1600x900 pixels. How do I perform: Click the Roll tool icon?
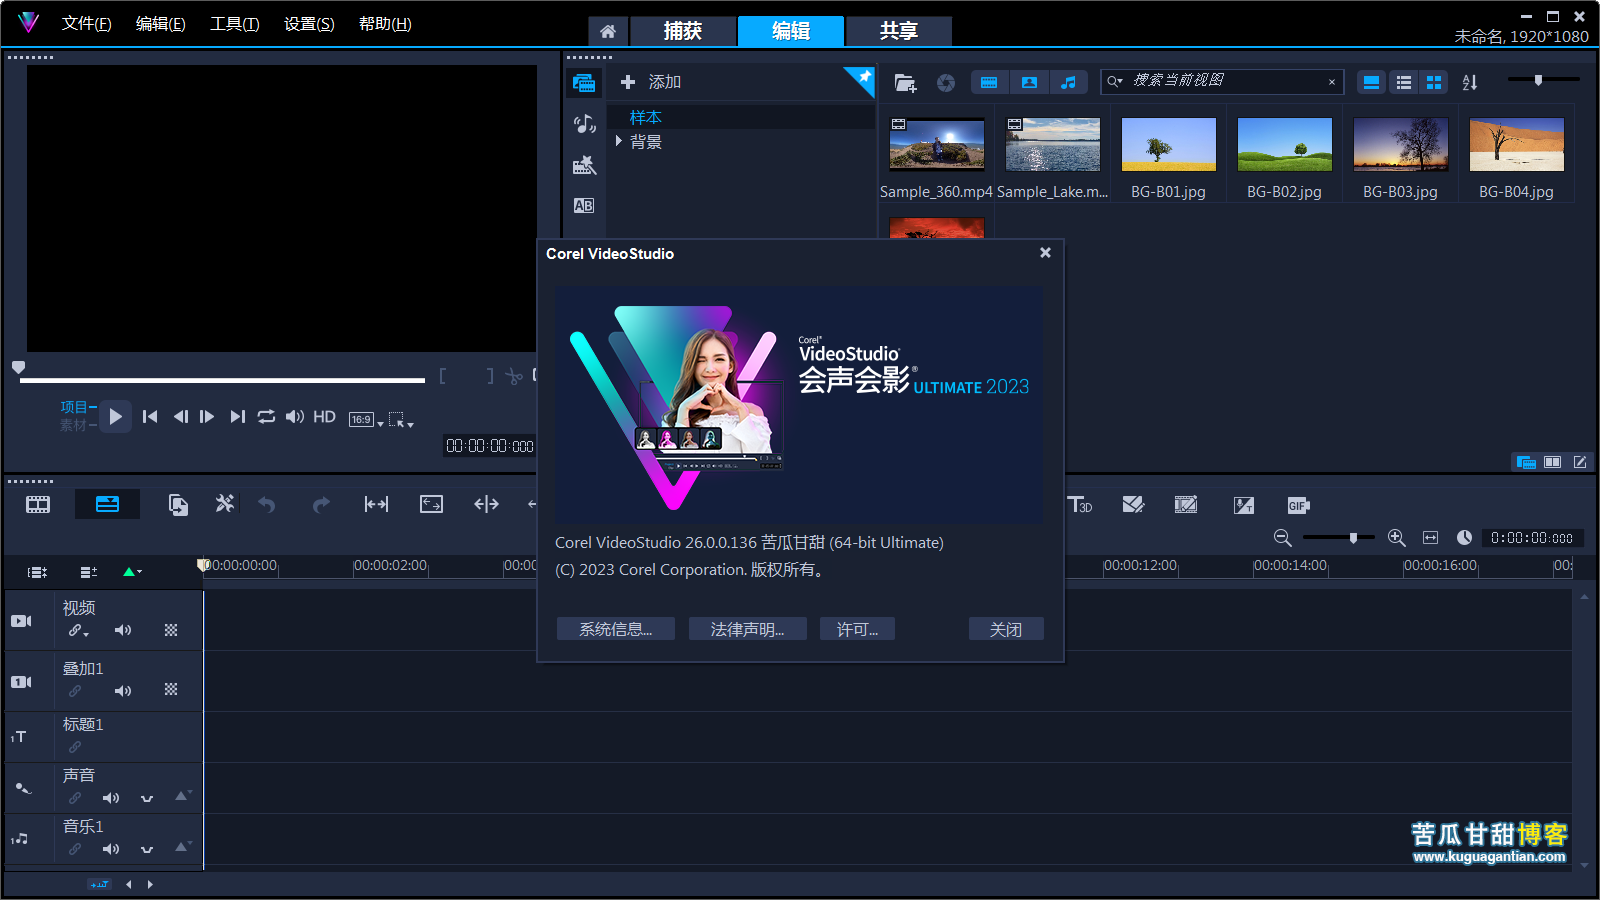tap(486, 504)
